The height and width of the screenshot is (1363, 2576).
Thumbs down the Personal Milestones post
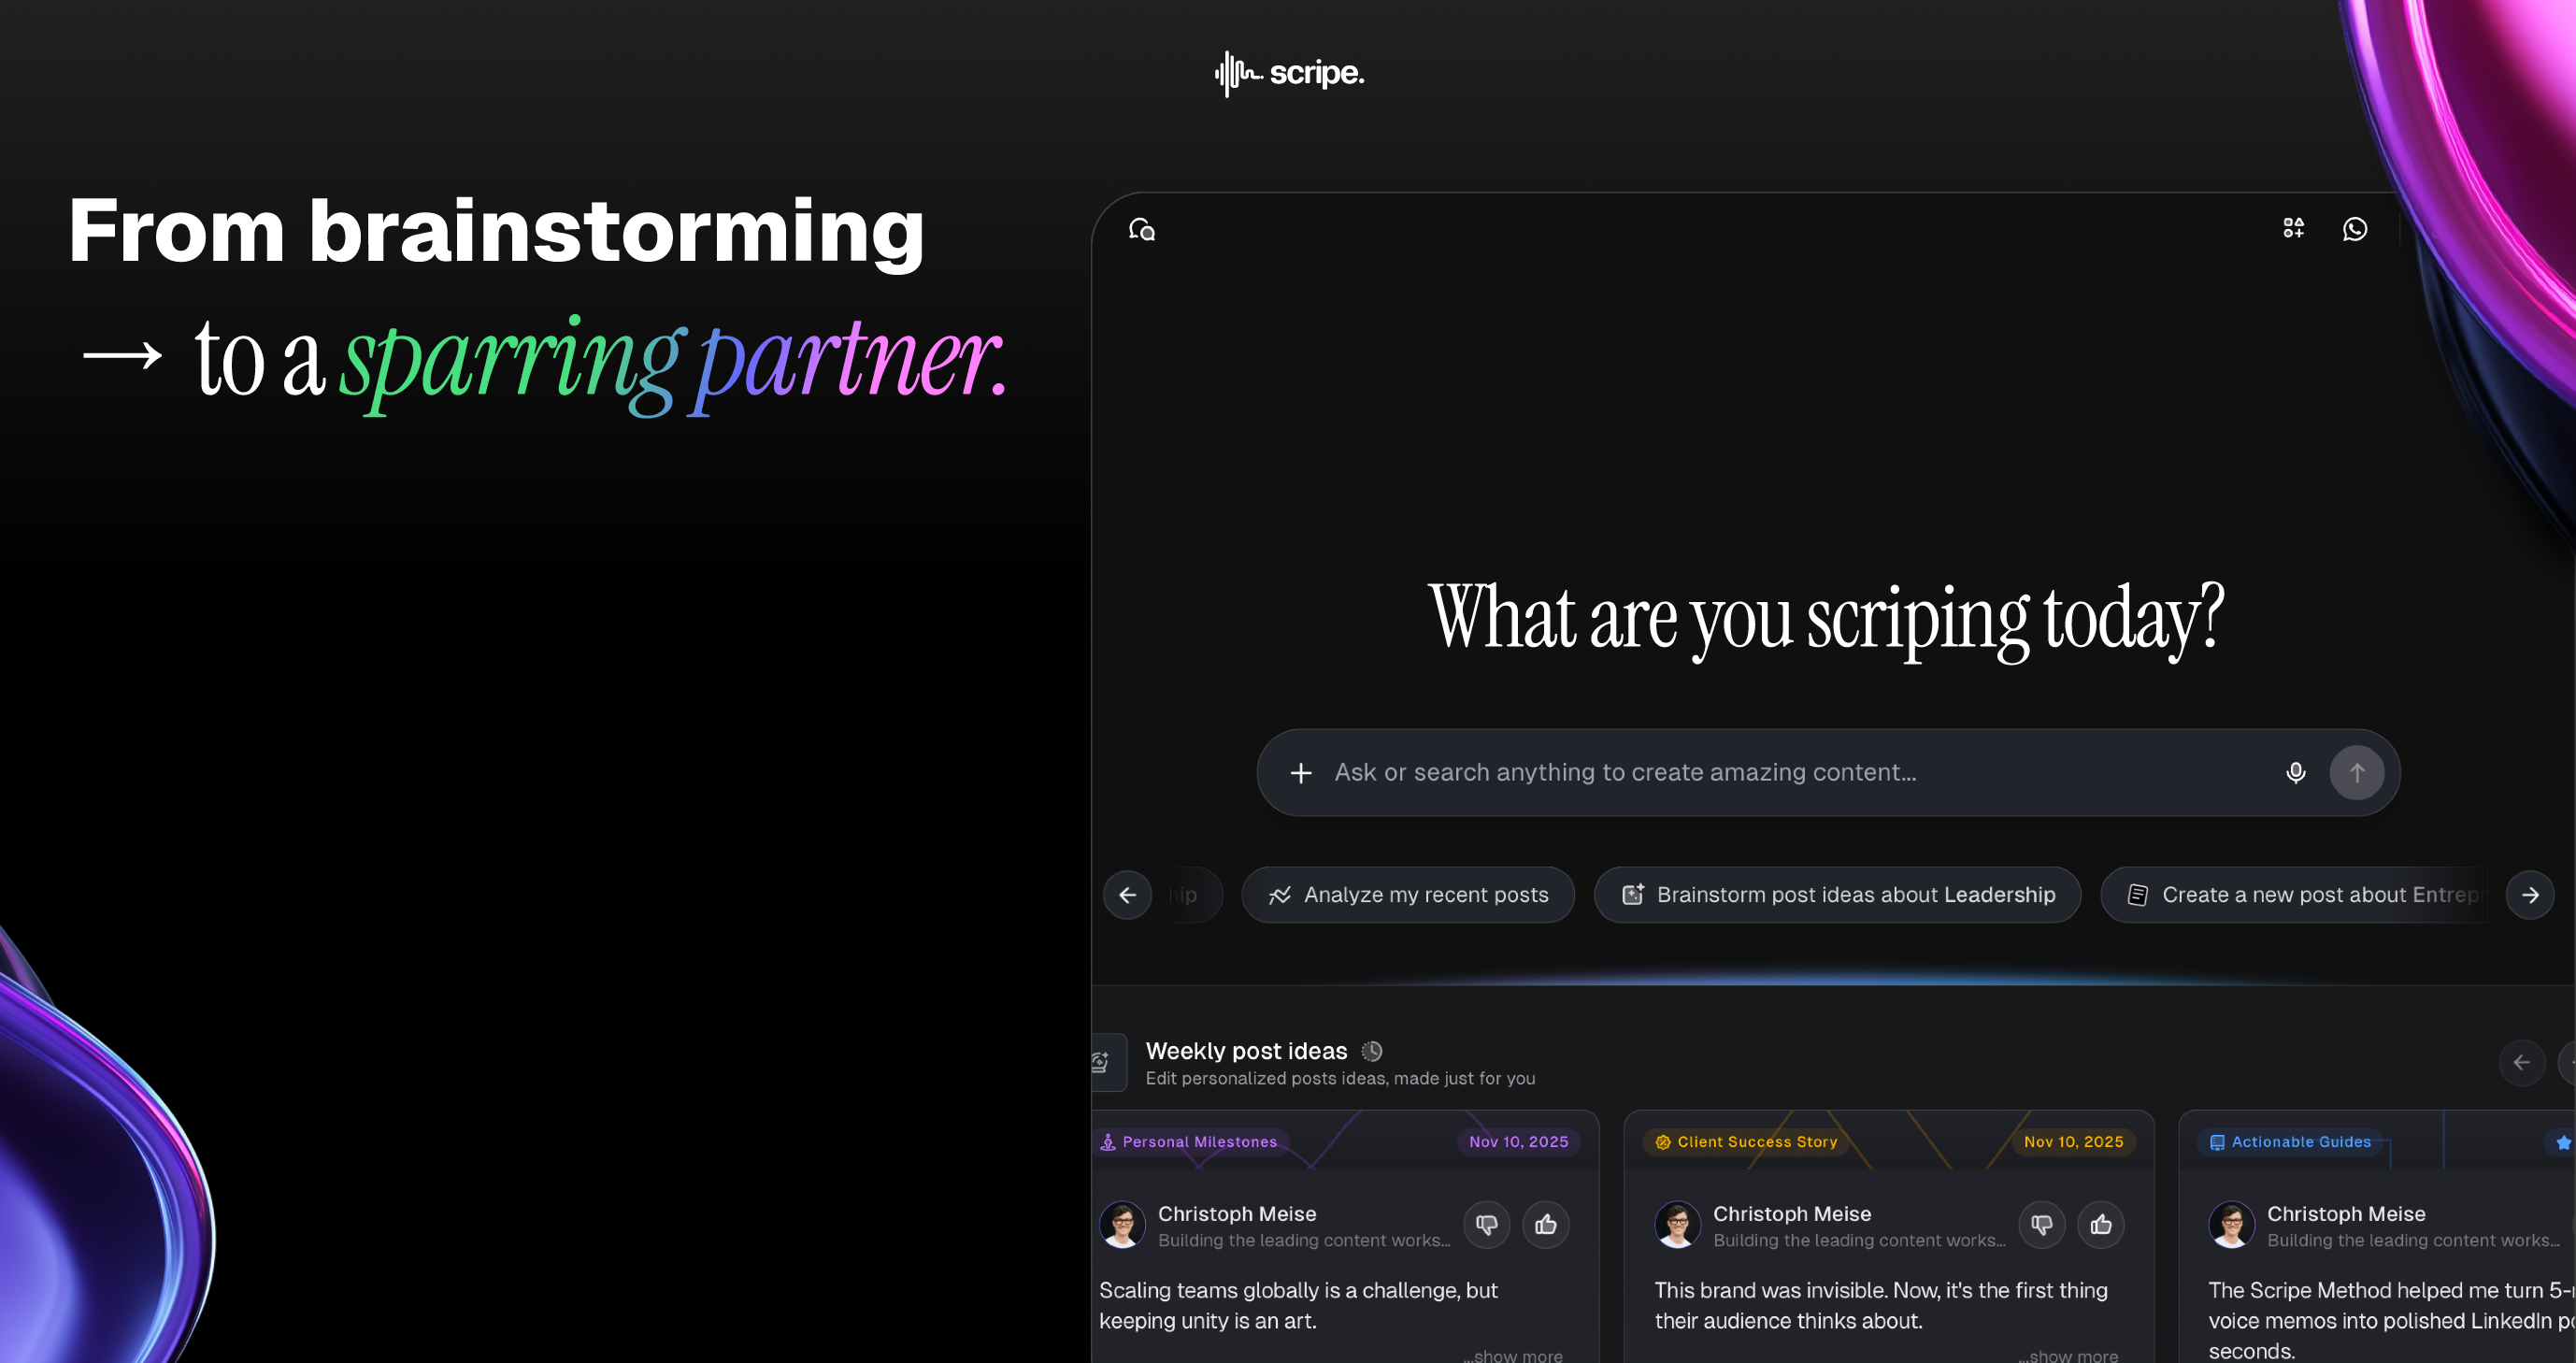(1486, 1224)
